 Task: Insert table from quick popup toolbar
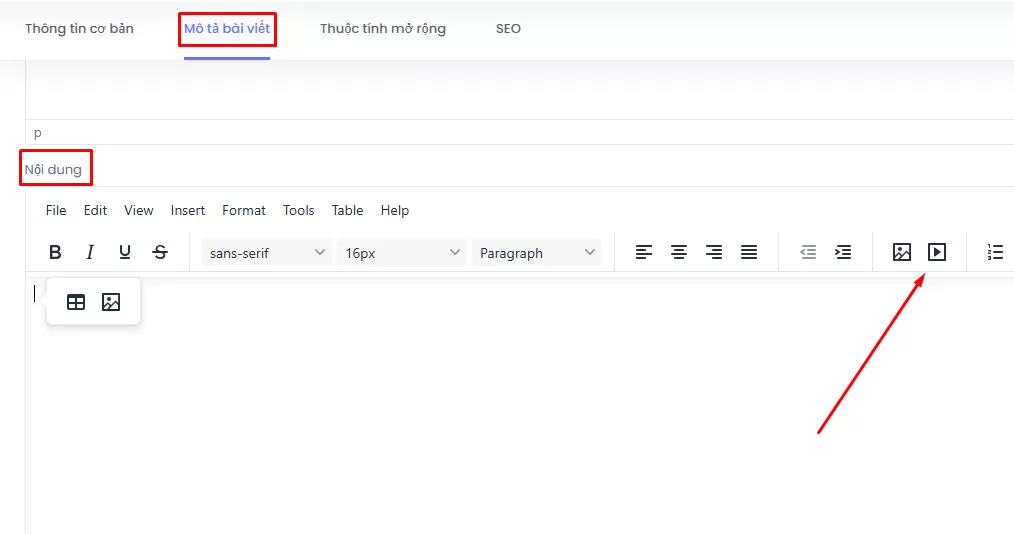[76, 302]
